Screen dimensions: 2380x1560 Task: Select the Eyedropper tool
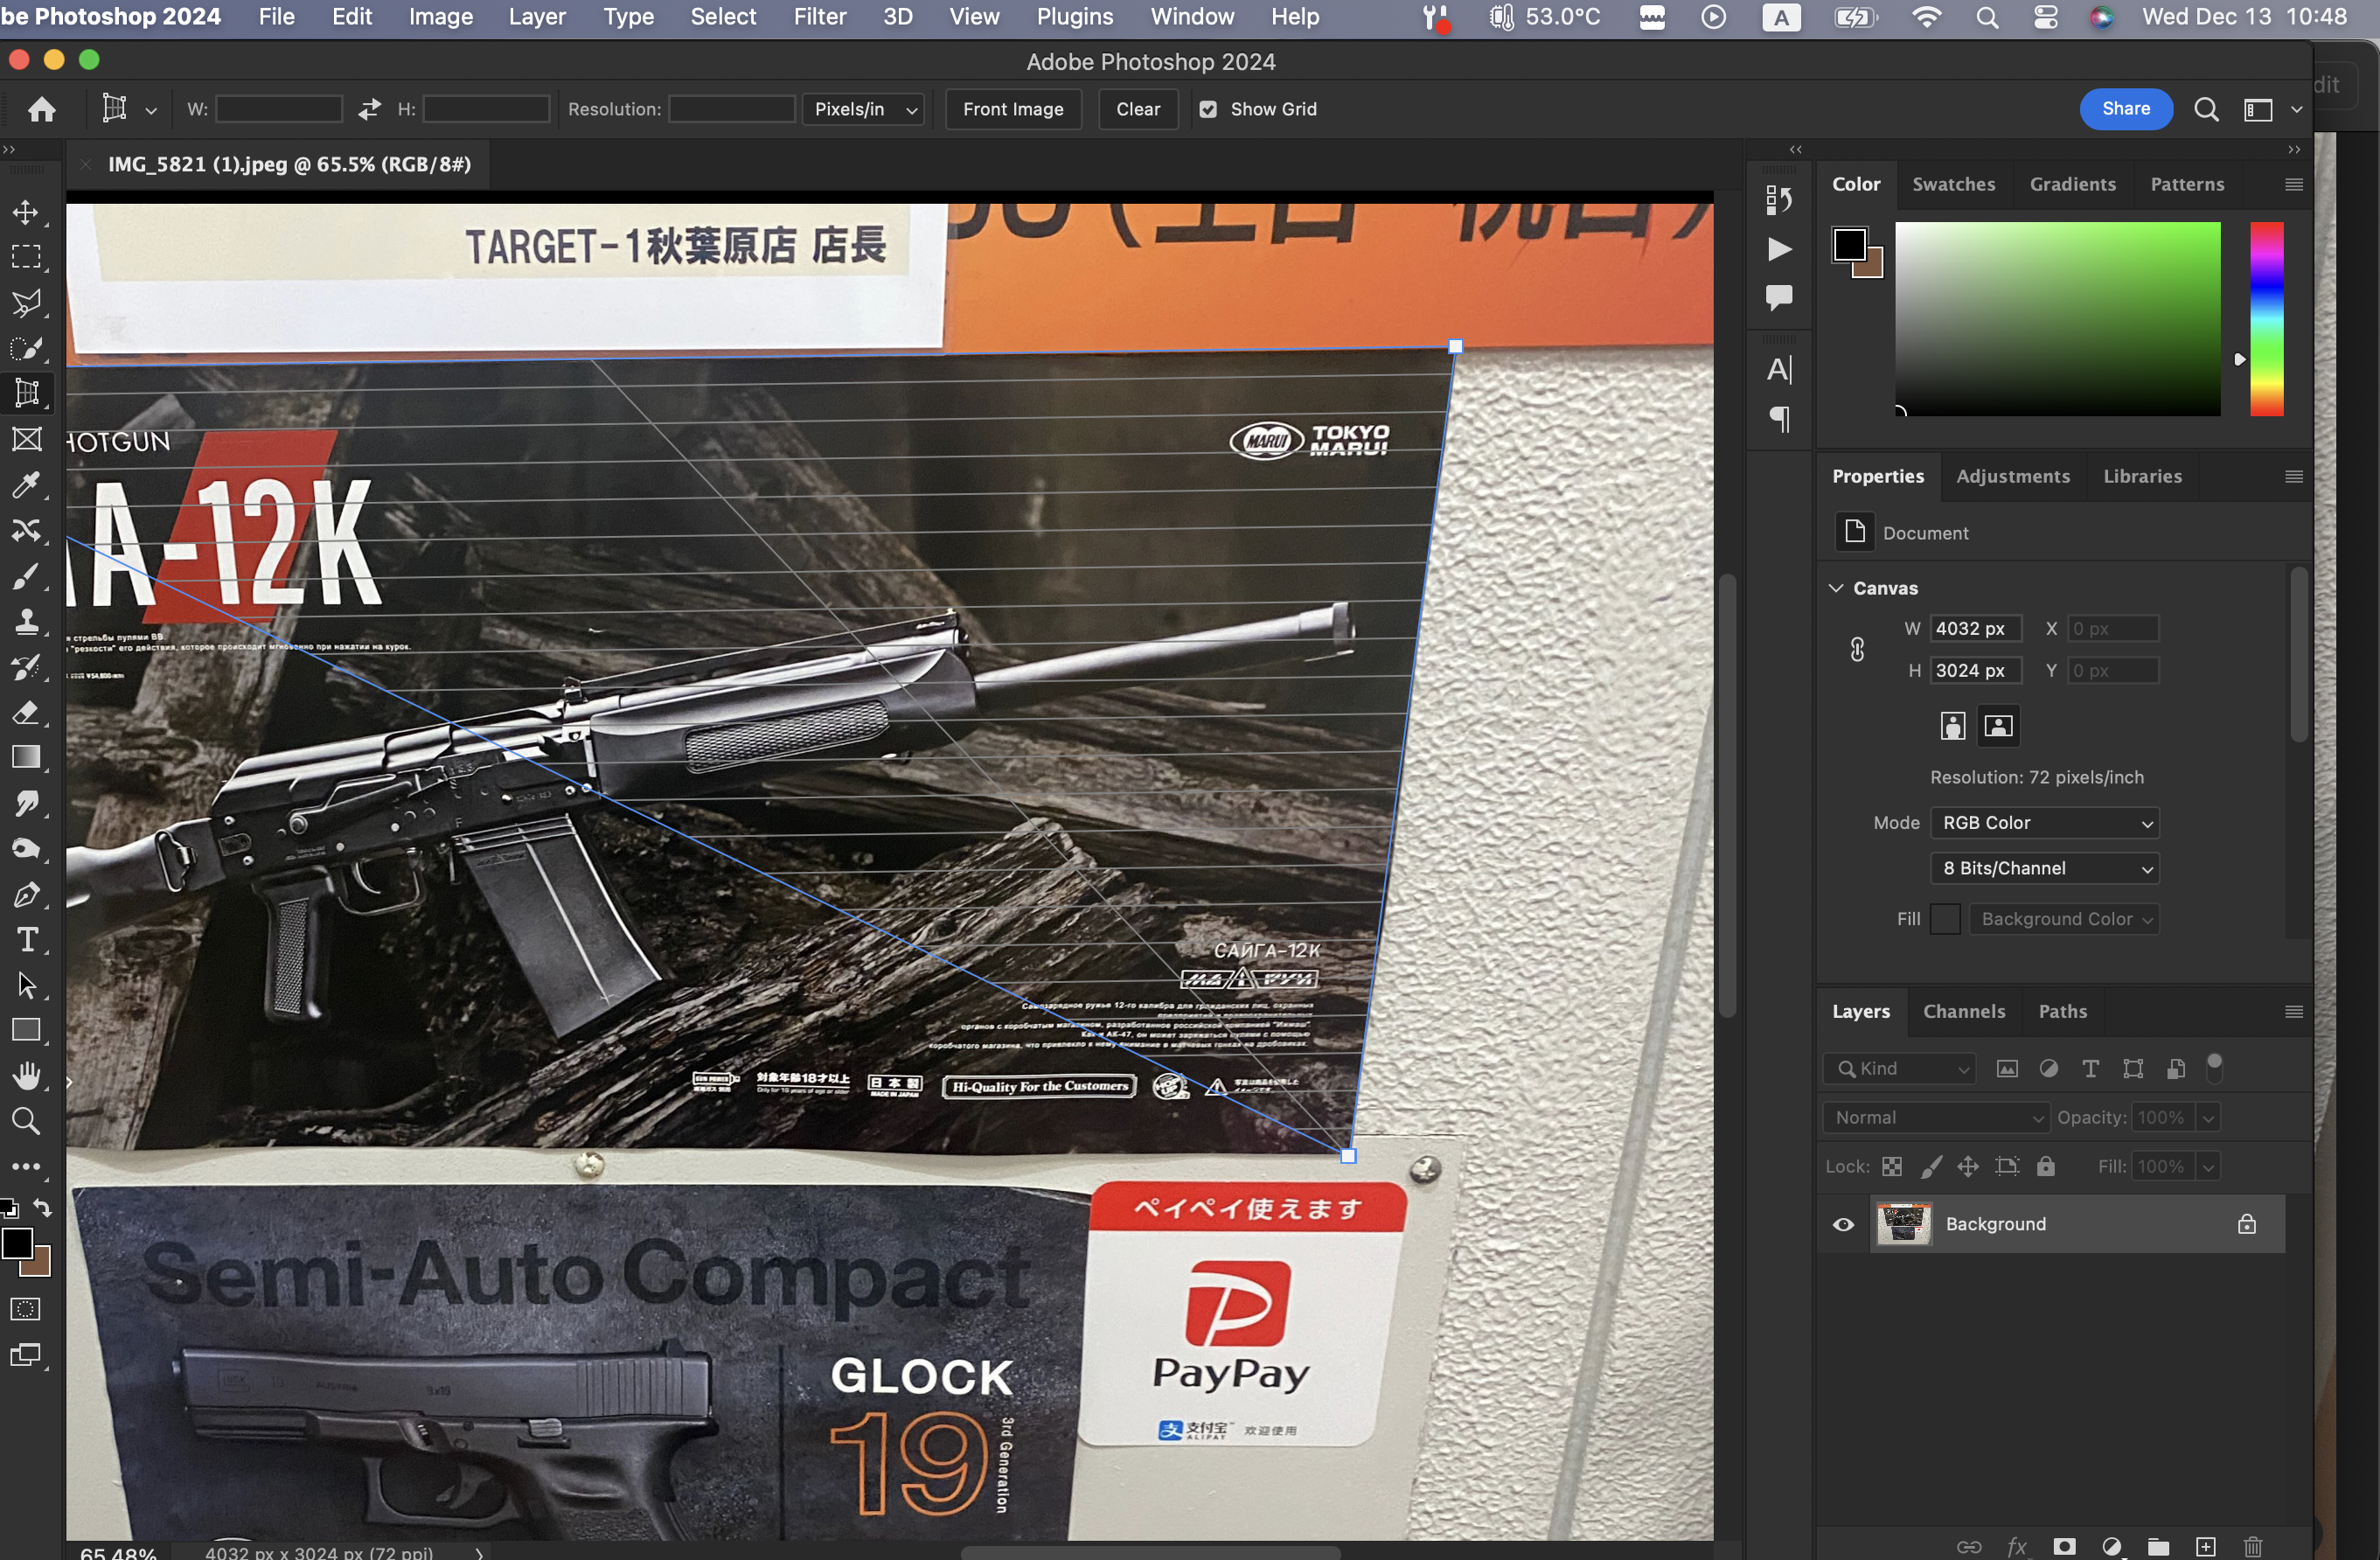coord(26,486)
